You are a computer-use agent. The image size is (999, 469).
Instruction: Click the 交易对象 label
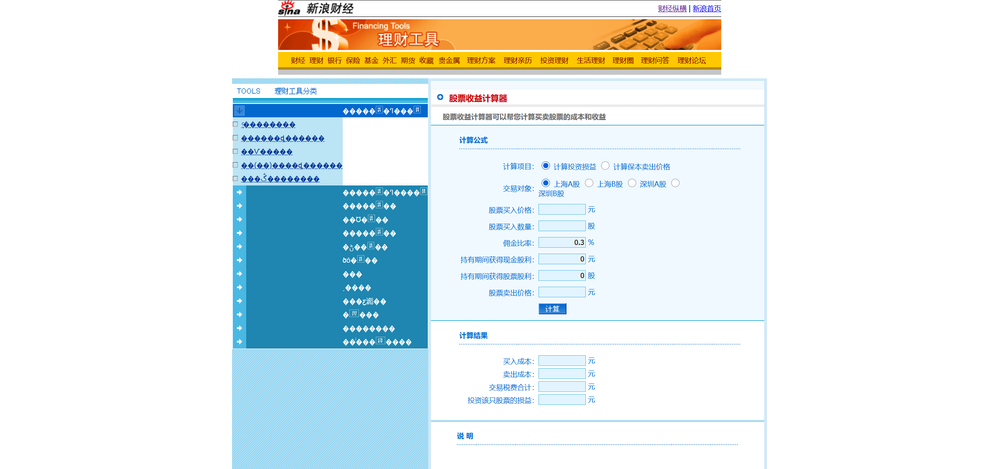tap(519, 188)
